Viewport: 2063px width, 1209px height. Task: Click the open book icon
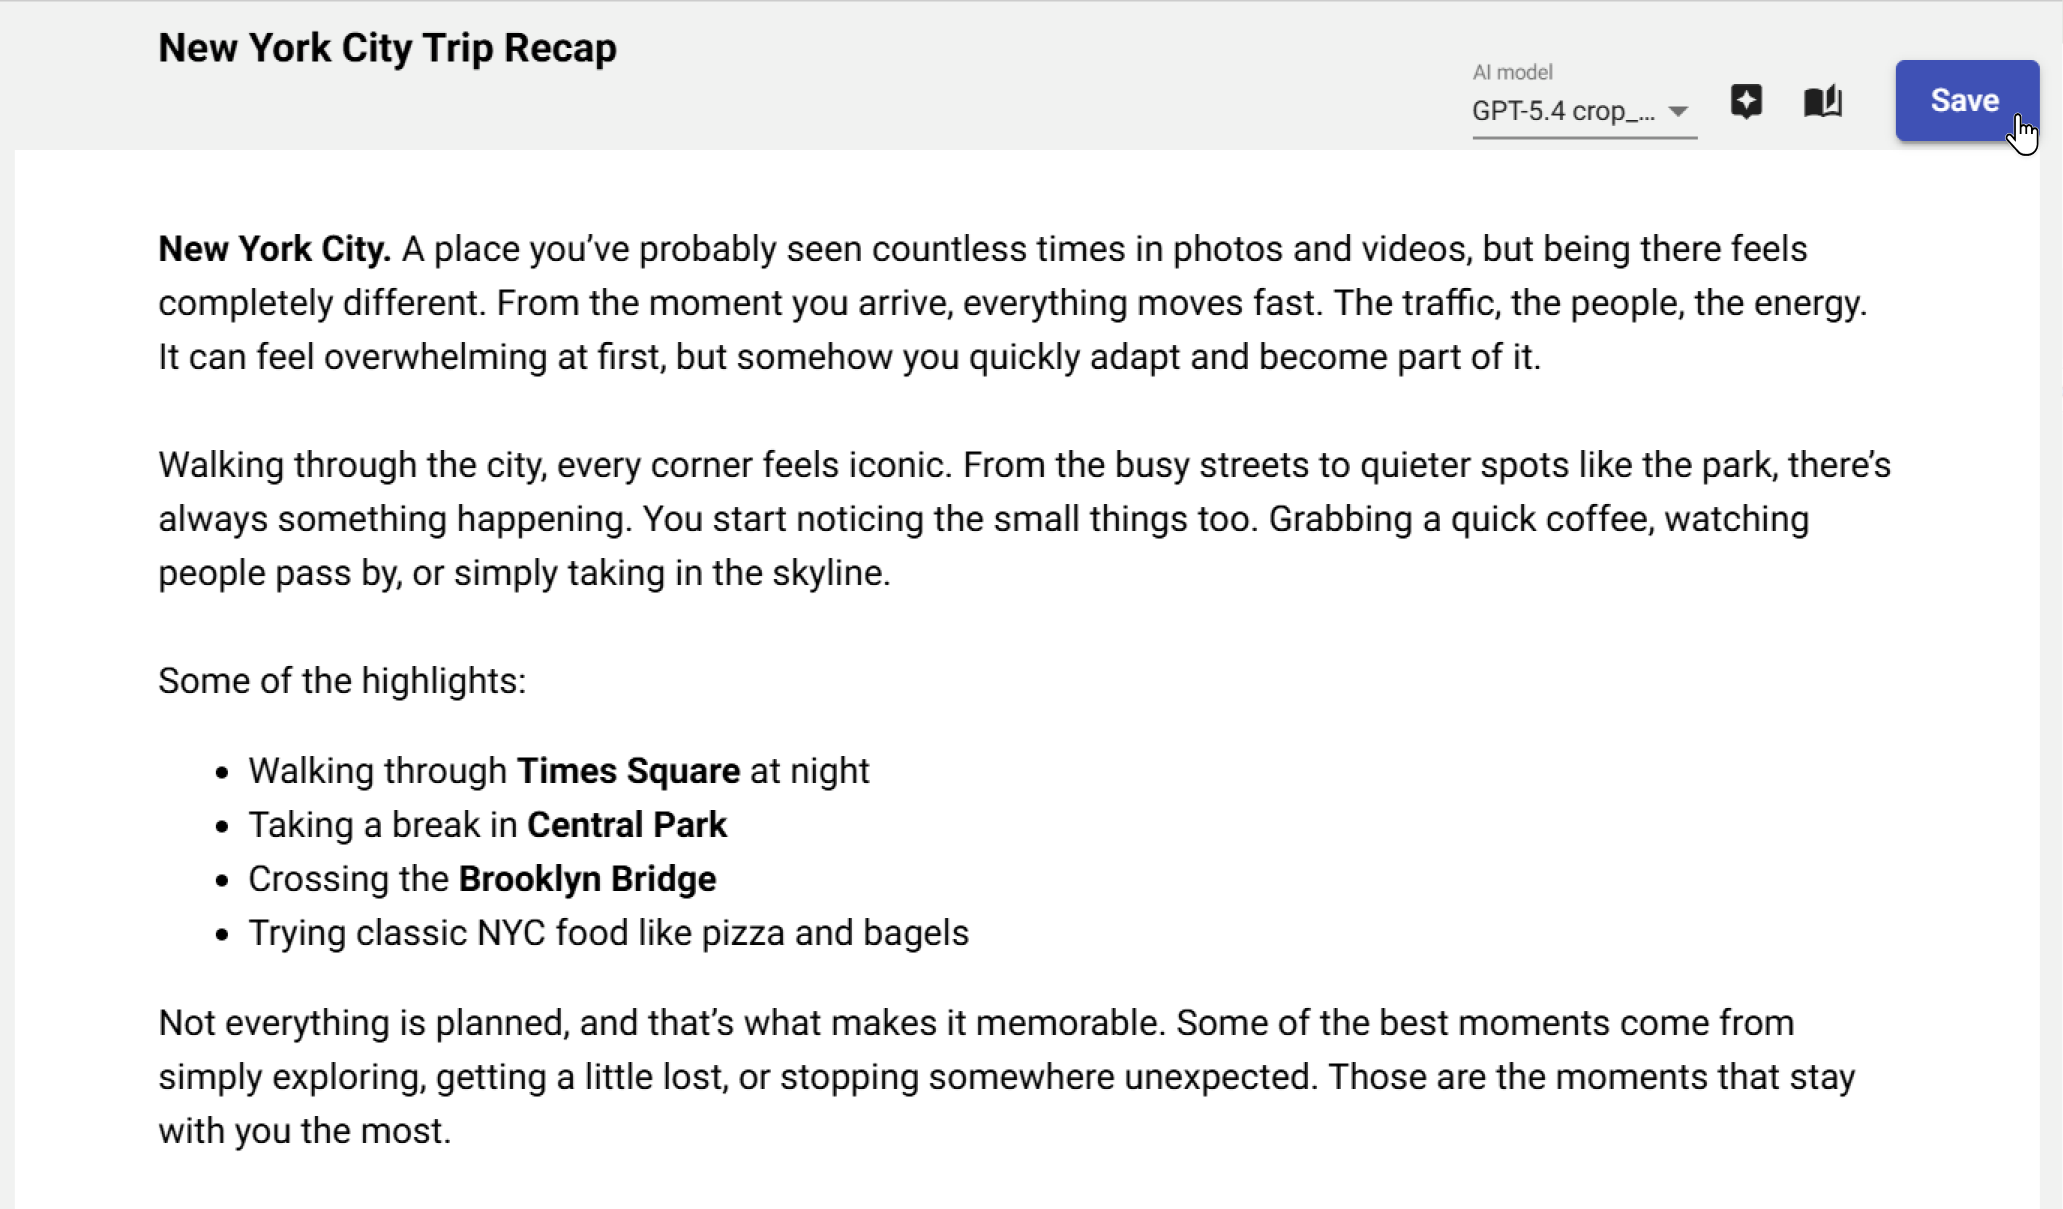(x=1822, y=101)
